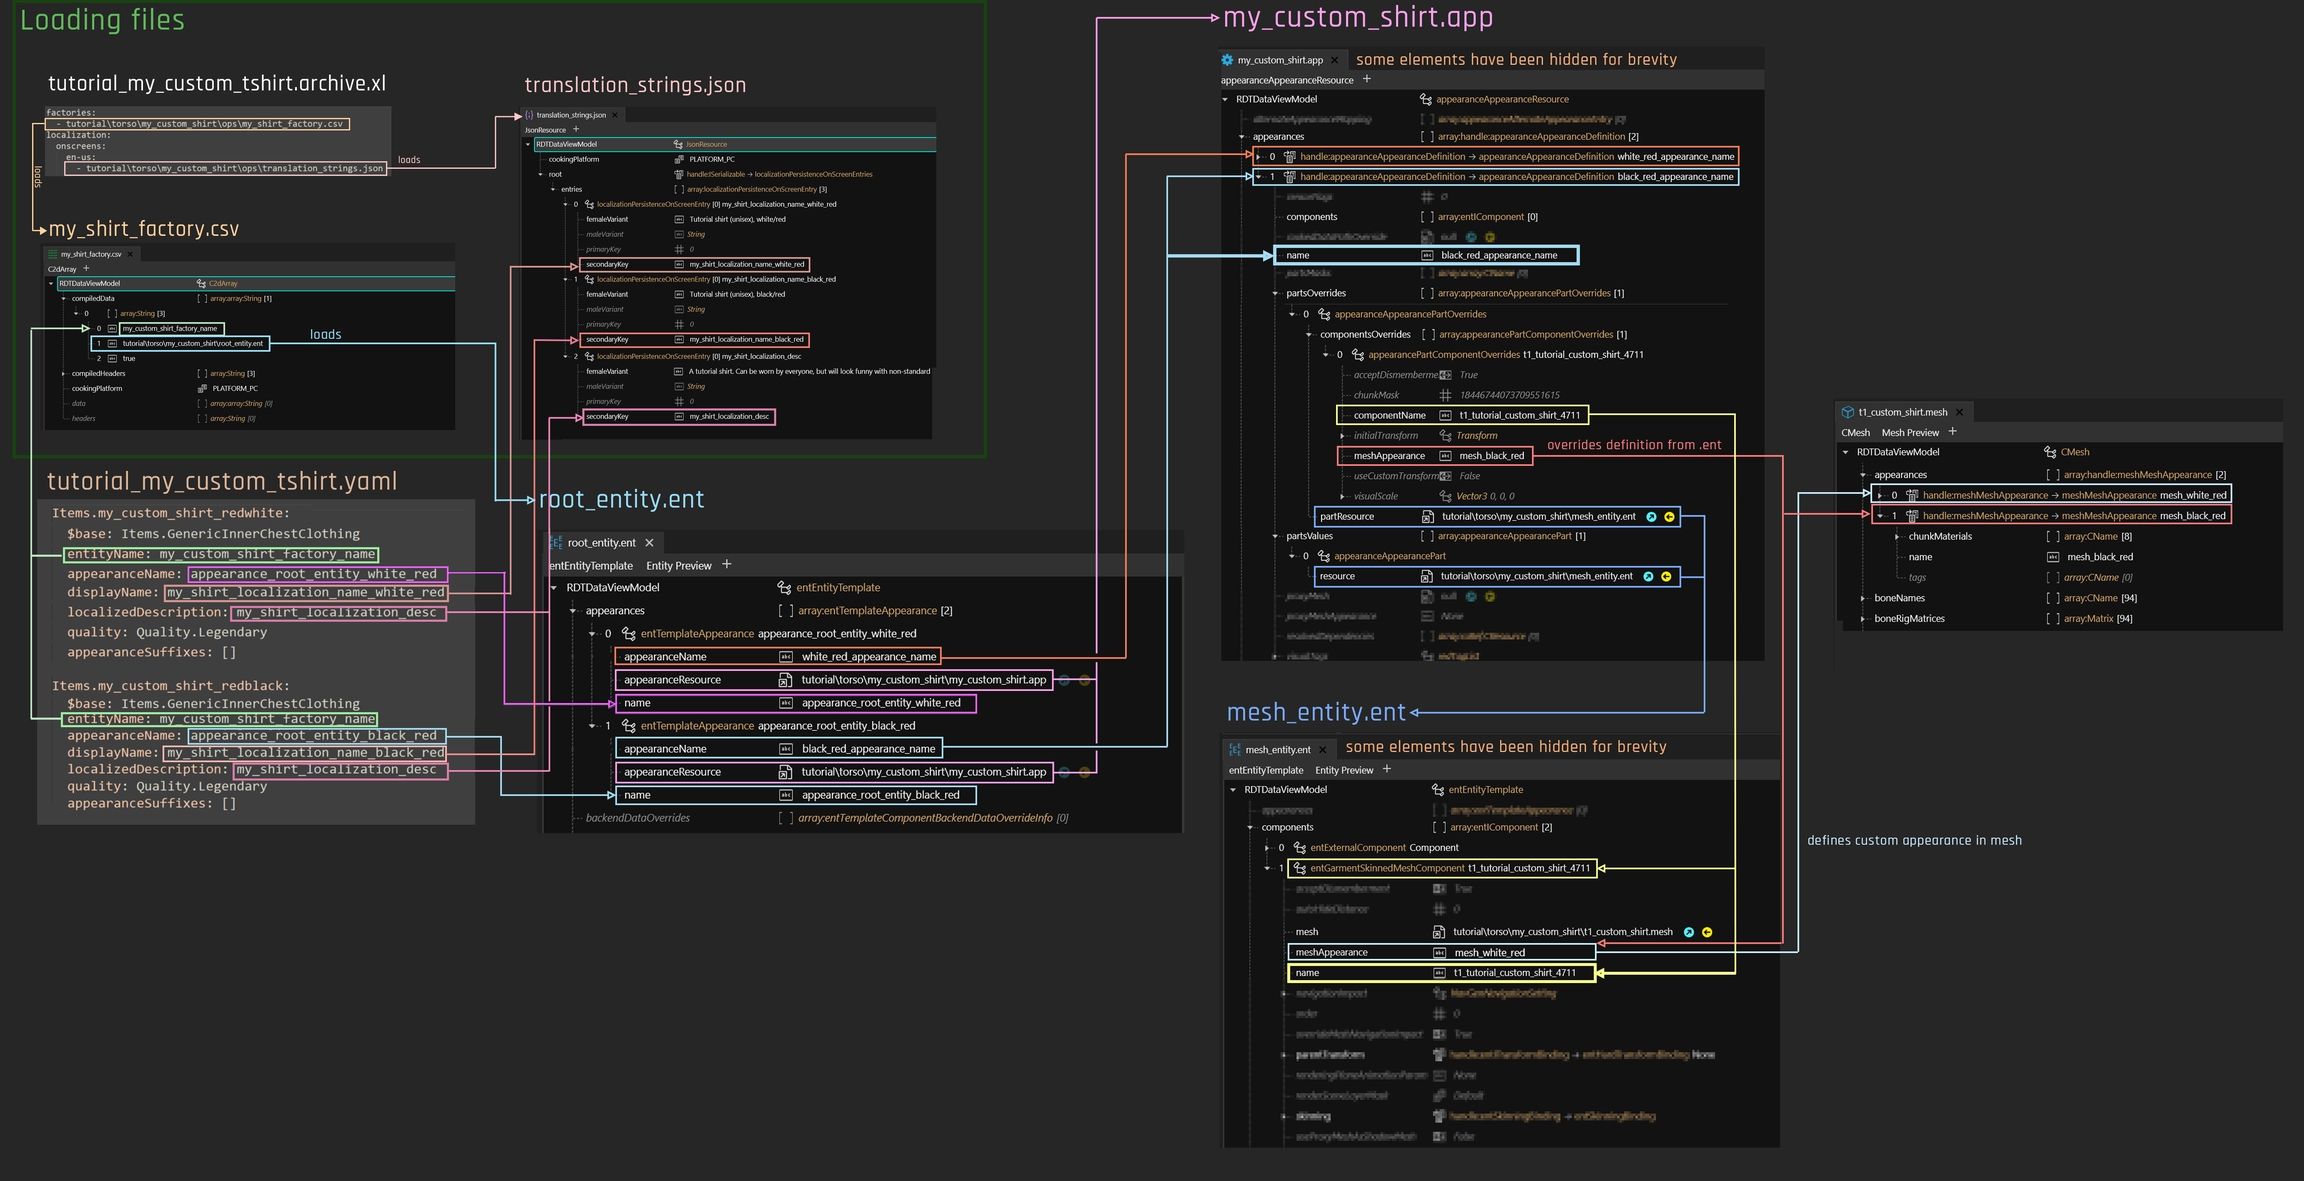This screenshot has width=2304, height=1181.
Task: Open Entity Preview tab in mesh_entity.ent
Action: click(1344, 770)
